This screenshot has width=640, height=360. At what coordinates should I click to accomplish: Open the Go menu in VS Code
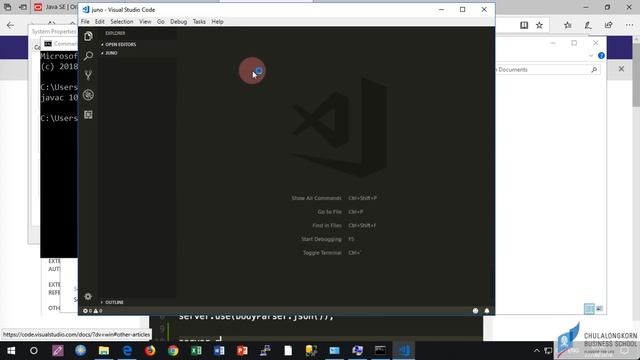click(x=161, y=22)
